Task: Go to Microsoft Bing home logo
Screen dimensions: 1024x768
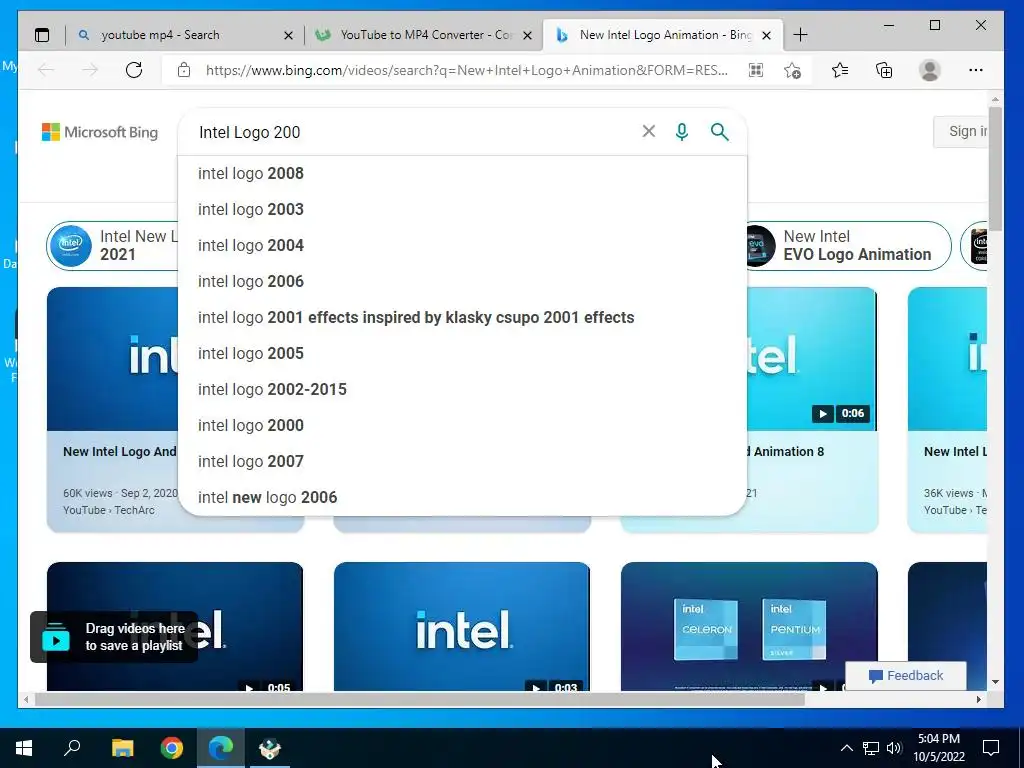Action: [x=100, y=132]
